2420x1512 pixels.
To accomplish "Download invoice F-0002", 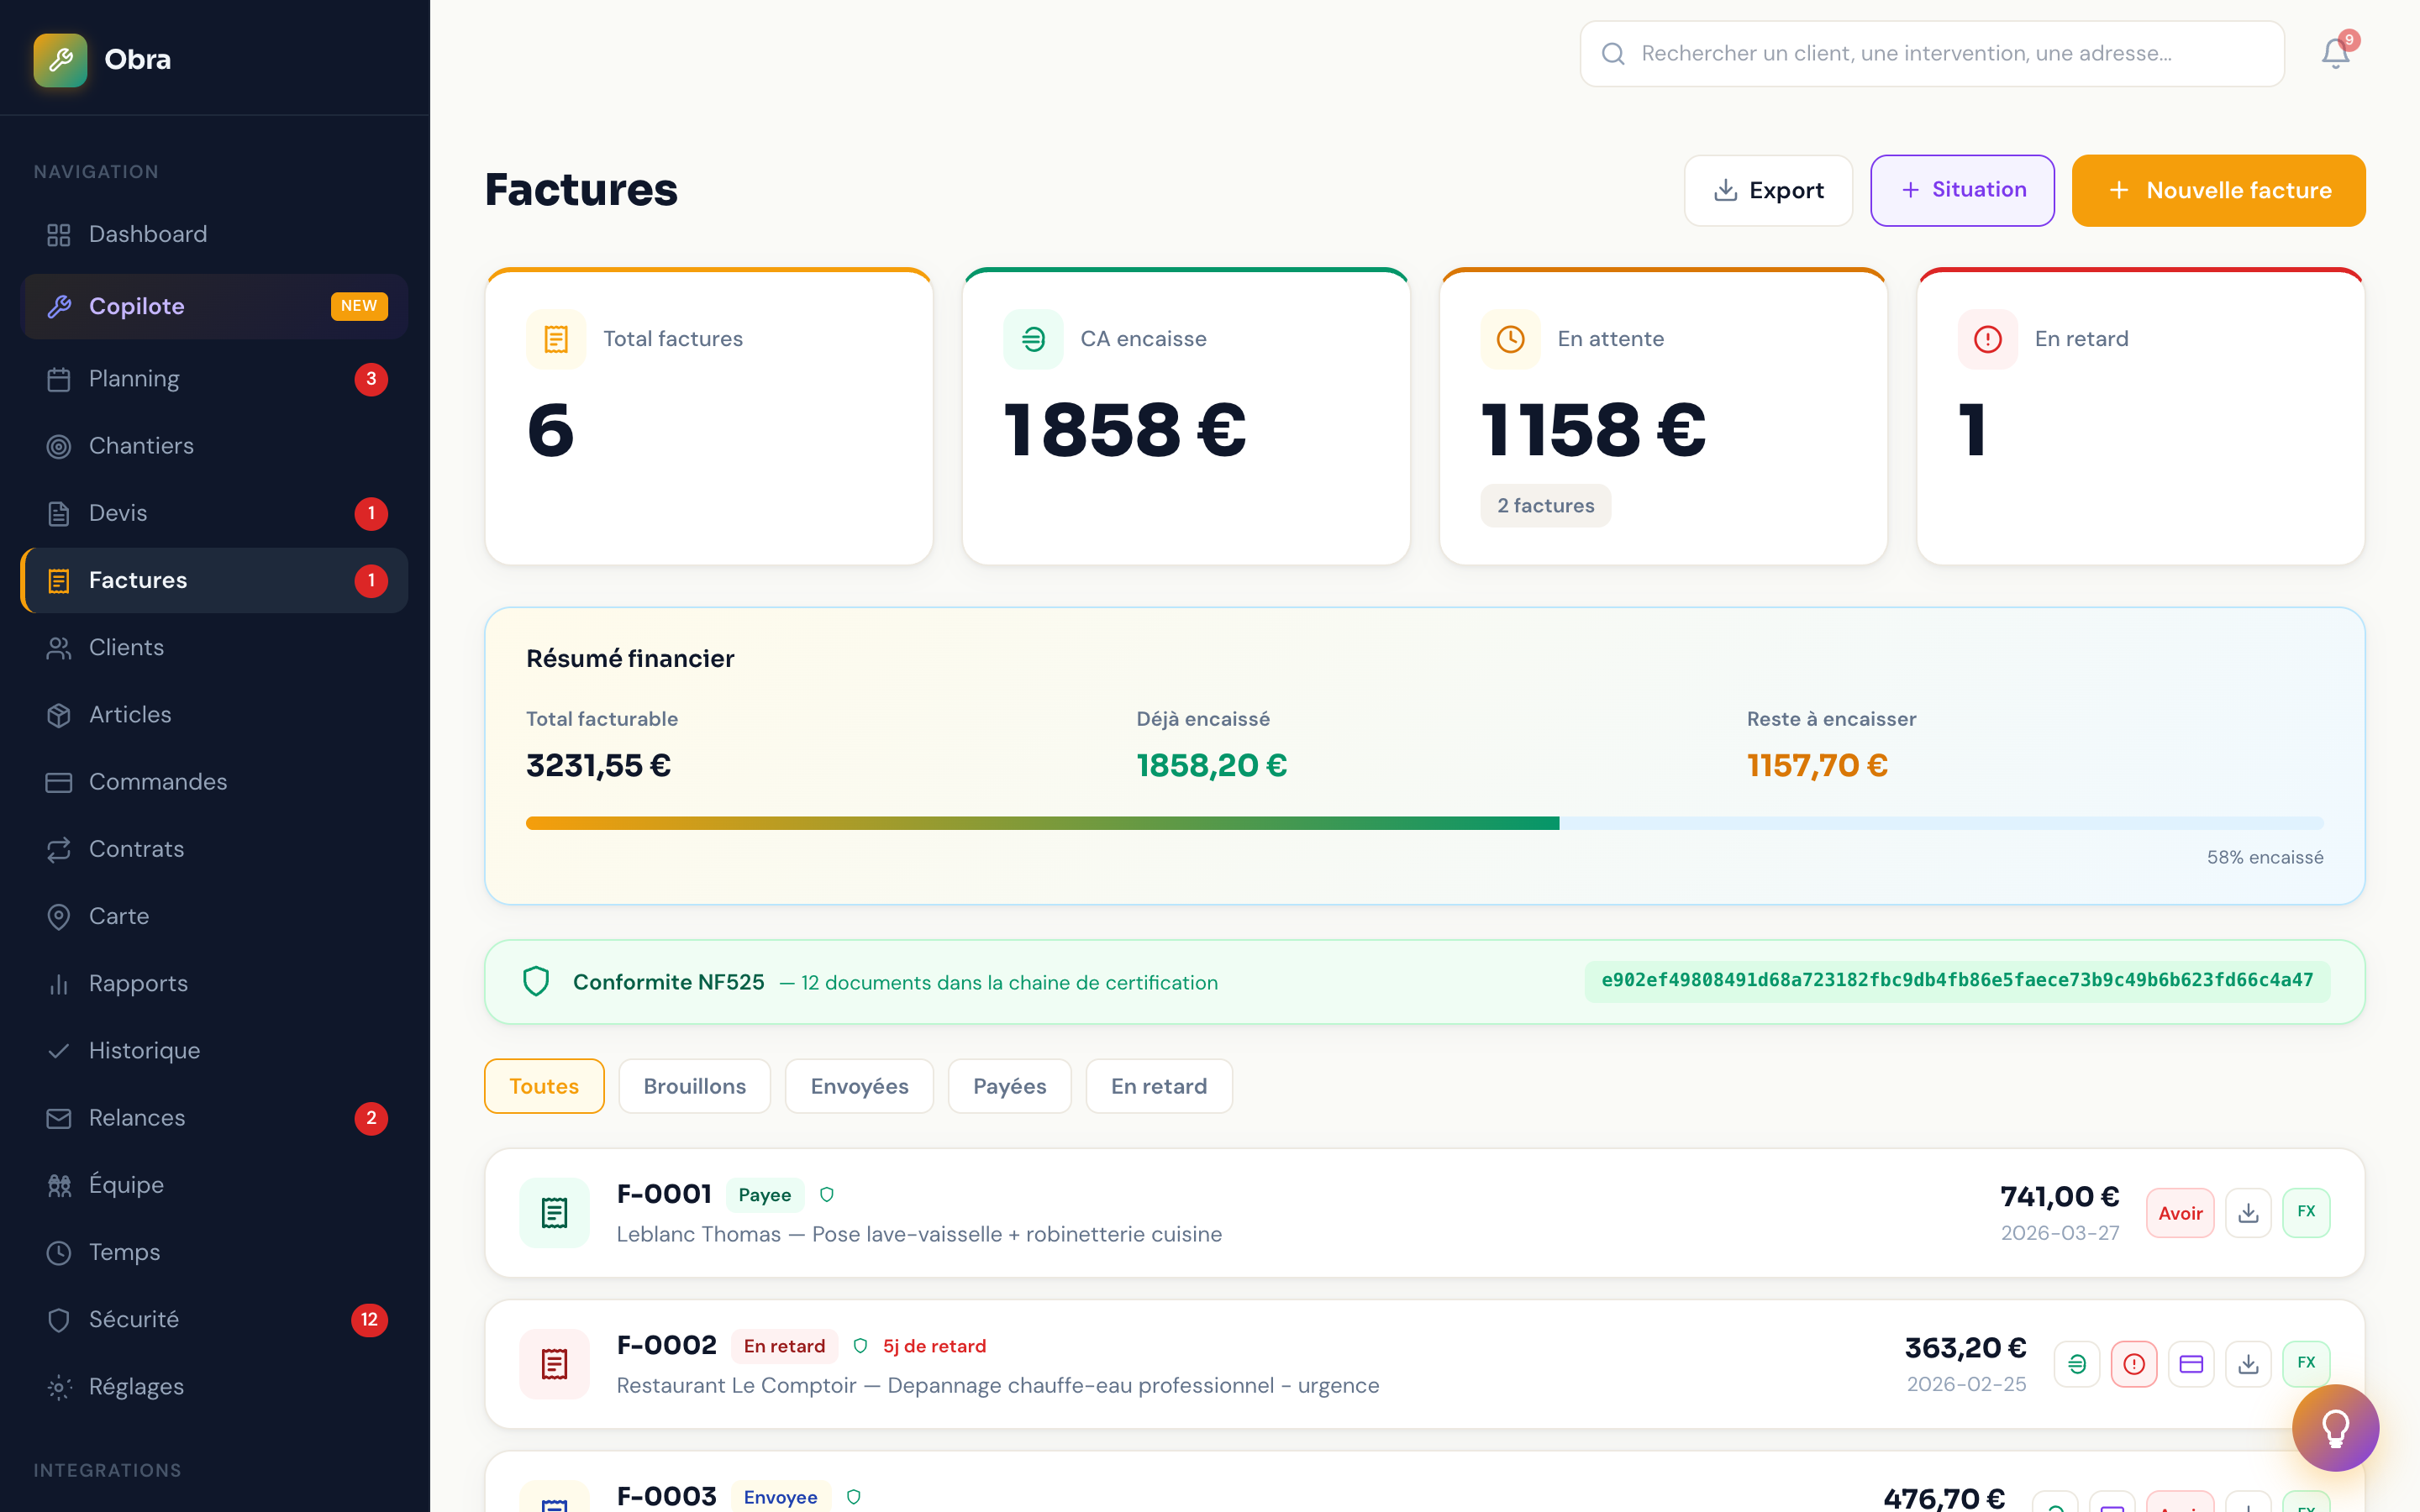I will coord(2248,1363).
